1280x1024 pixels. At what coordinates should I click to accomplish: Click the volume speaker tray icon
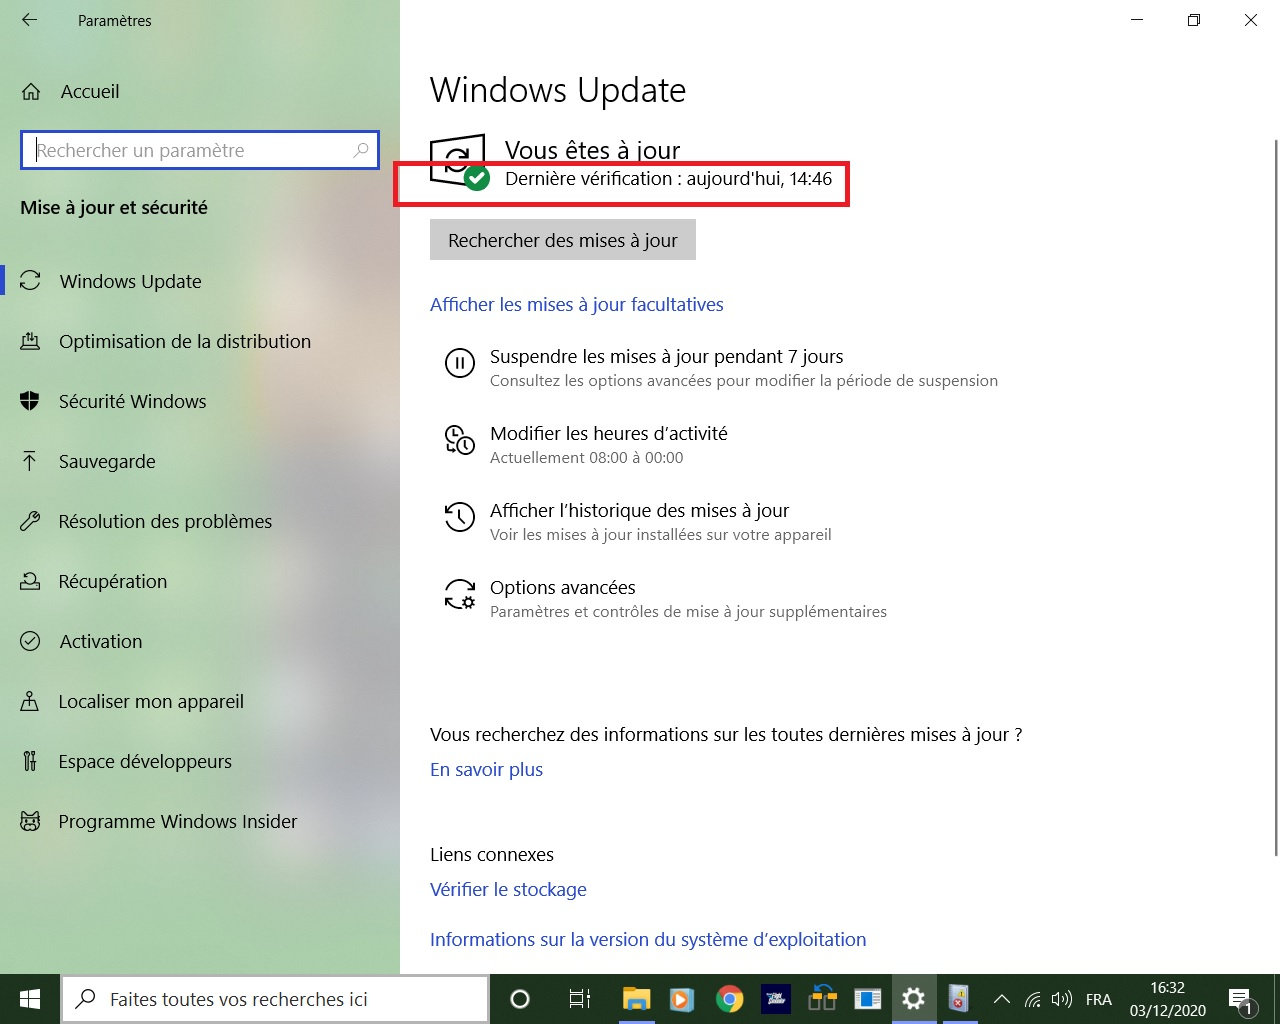click(x=1062, y=999)
